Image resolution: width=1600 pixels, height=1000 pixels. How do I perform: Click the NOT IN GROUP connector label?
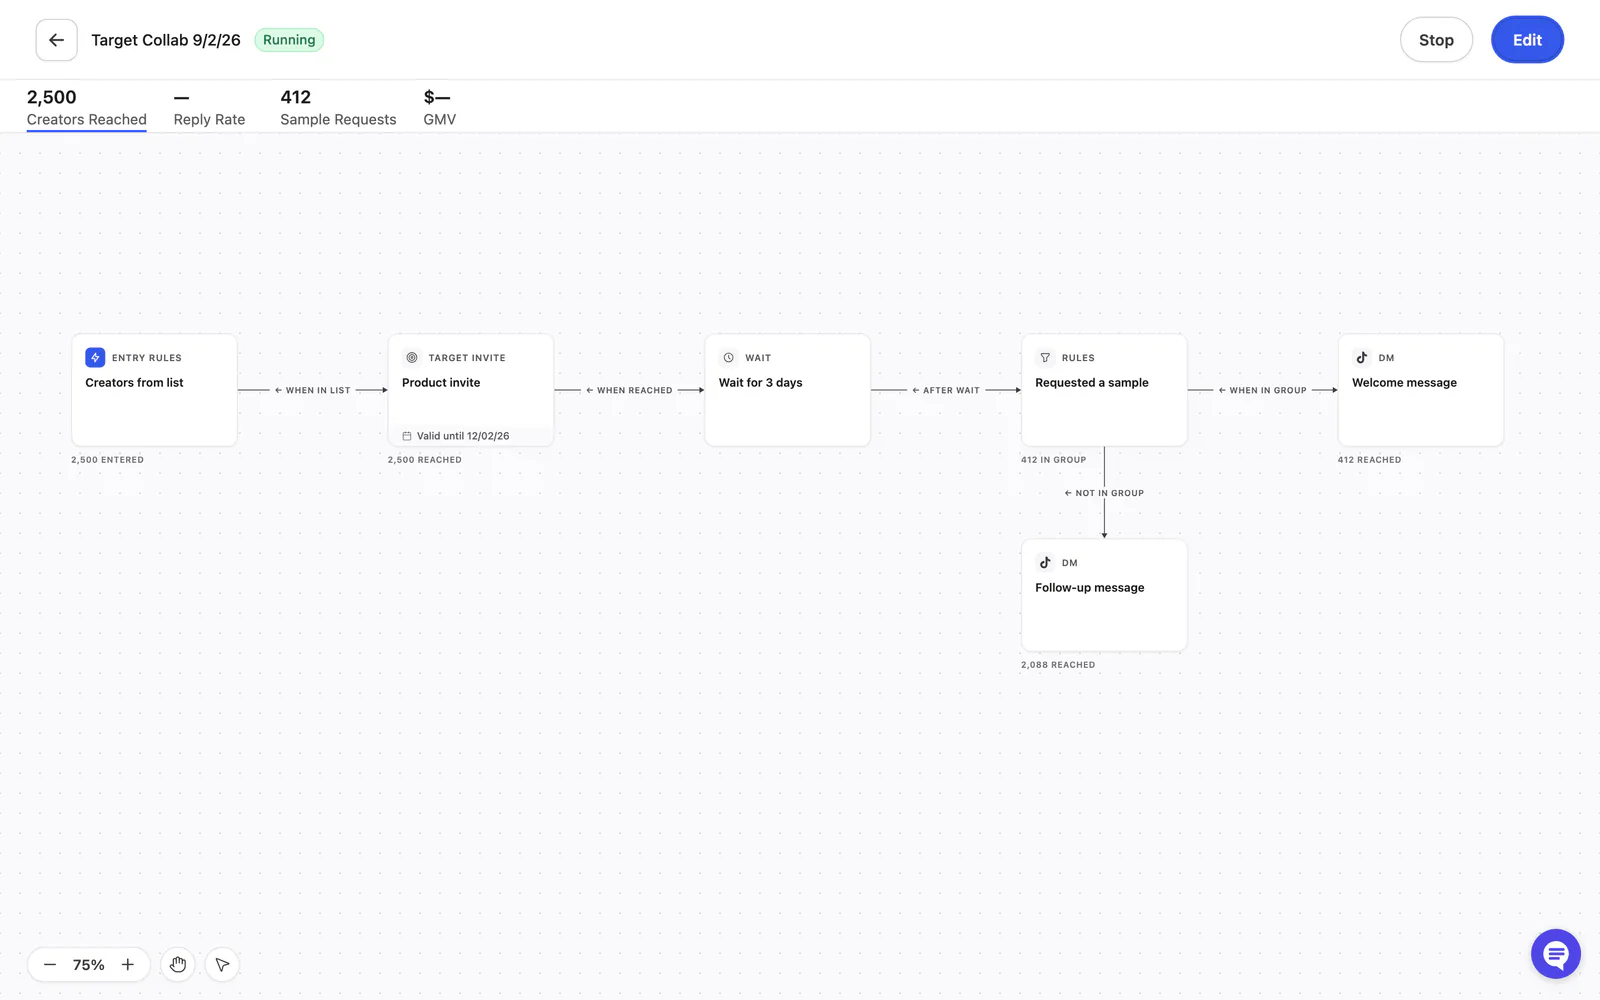pos(1104,493)
